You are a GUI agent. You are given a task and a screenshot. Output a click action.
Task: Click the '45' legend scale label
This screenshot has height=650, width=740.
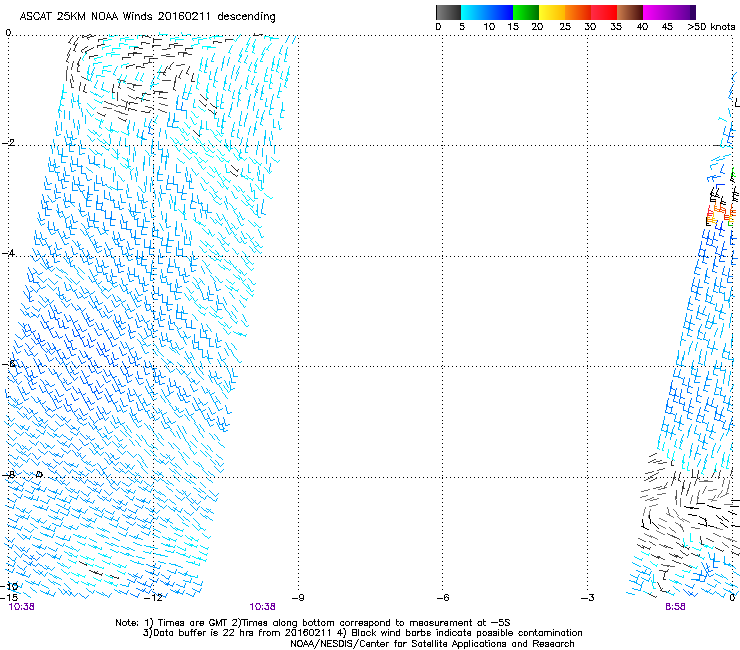pyautogui.click(x=667, y=27)
